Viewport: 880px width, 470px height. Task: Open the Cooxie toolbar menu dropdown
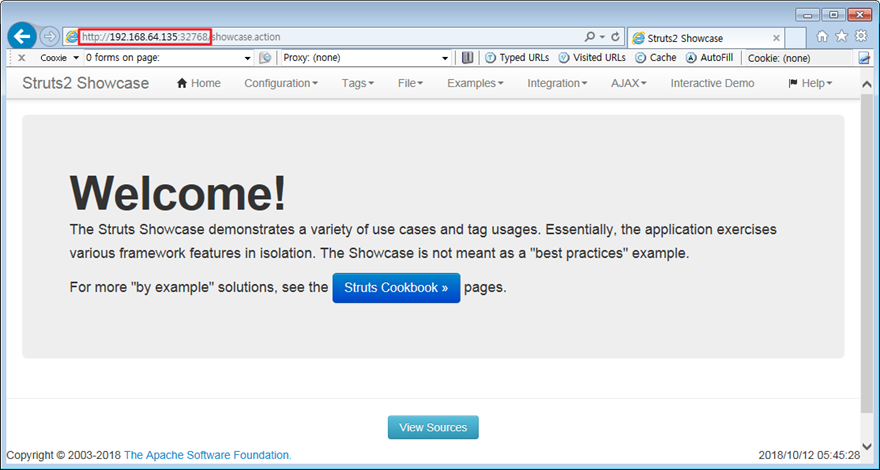(59, 58)
